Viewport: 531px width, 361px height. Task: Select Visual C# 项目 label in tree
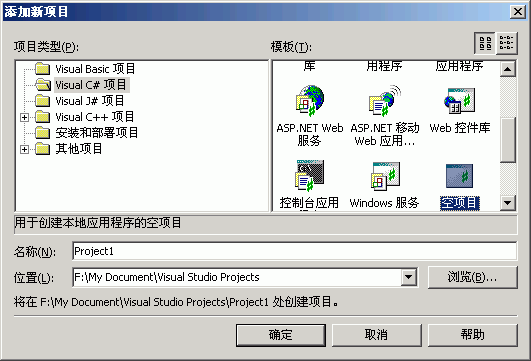(x=91, y=85)
